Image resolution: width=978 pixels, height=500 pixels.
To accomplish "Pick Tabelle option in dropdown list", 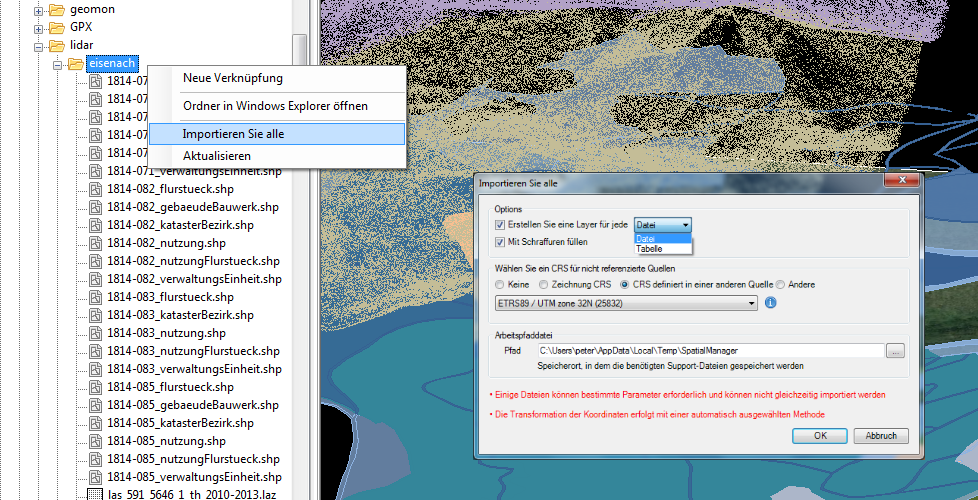I will coord(663,249).
